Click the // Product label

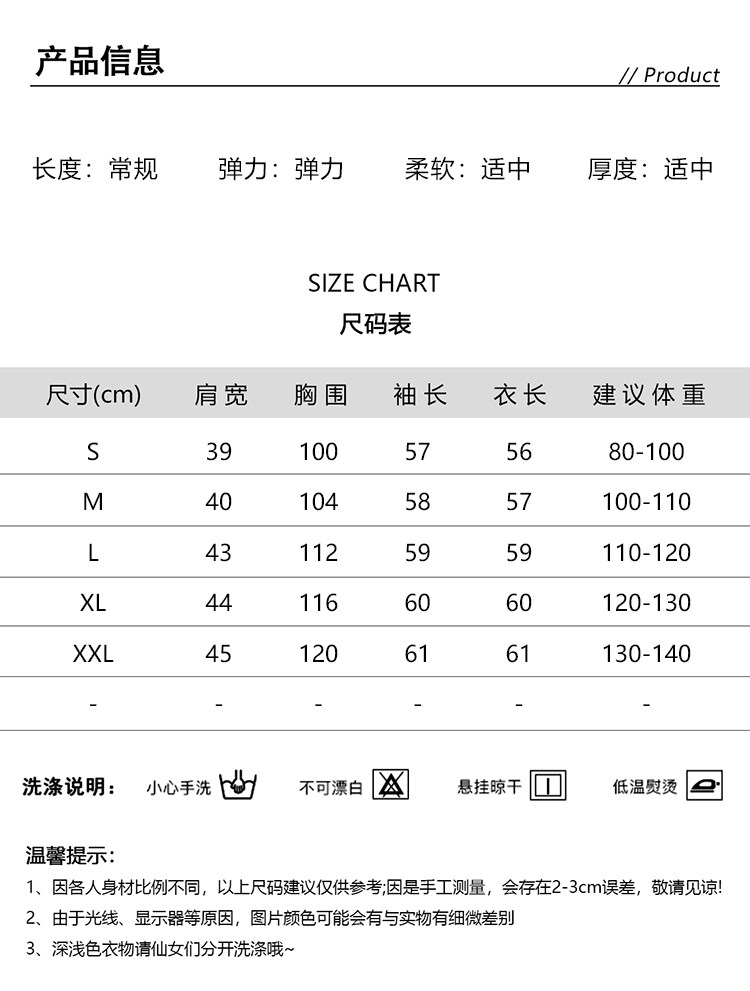669,75
